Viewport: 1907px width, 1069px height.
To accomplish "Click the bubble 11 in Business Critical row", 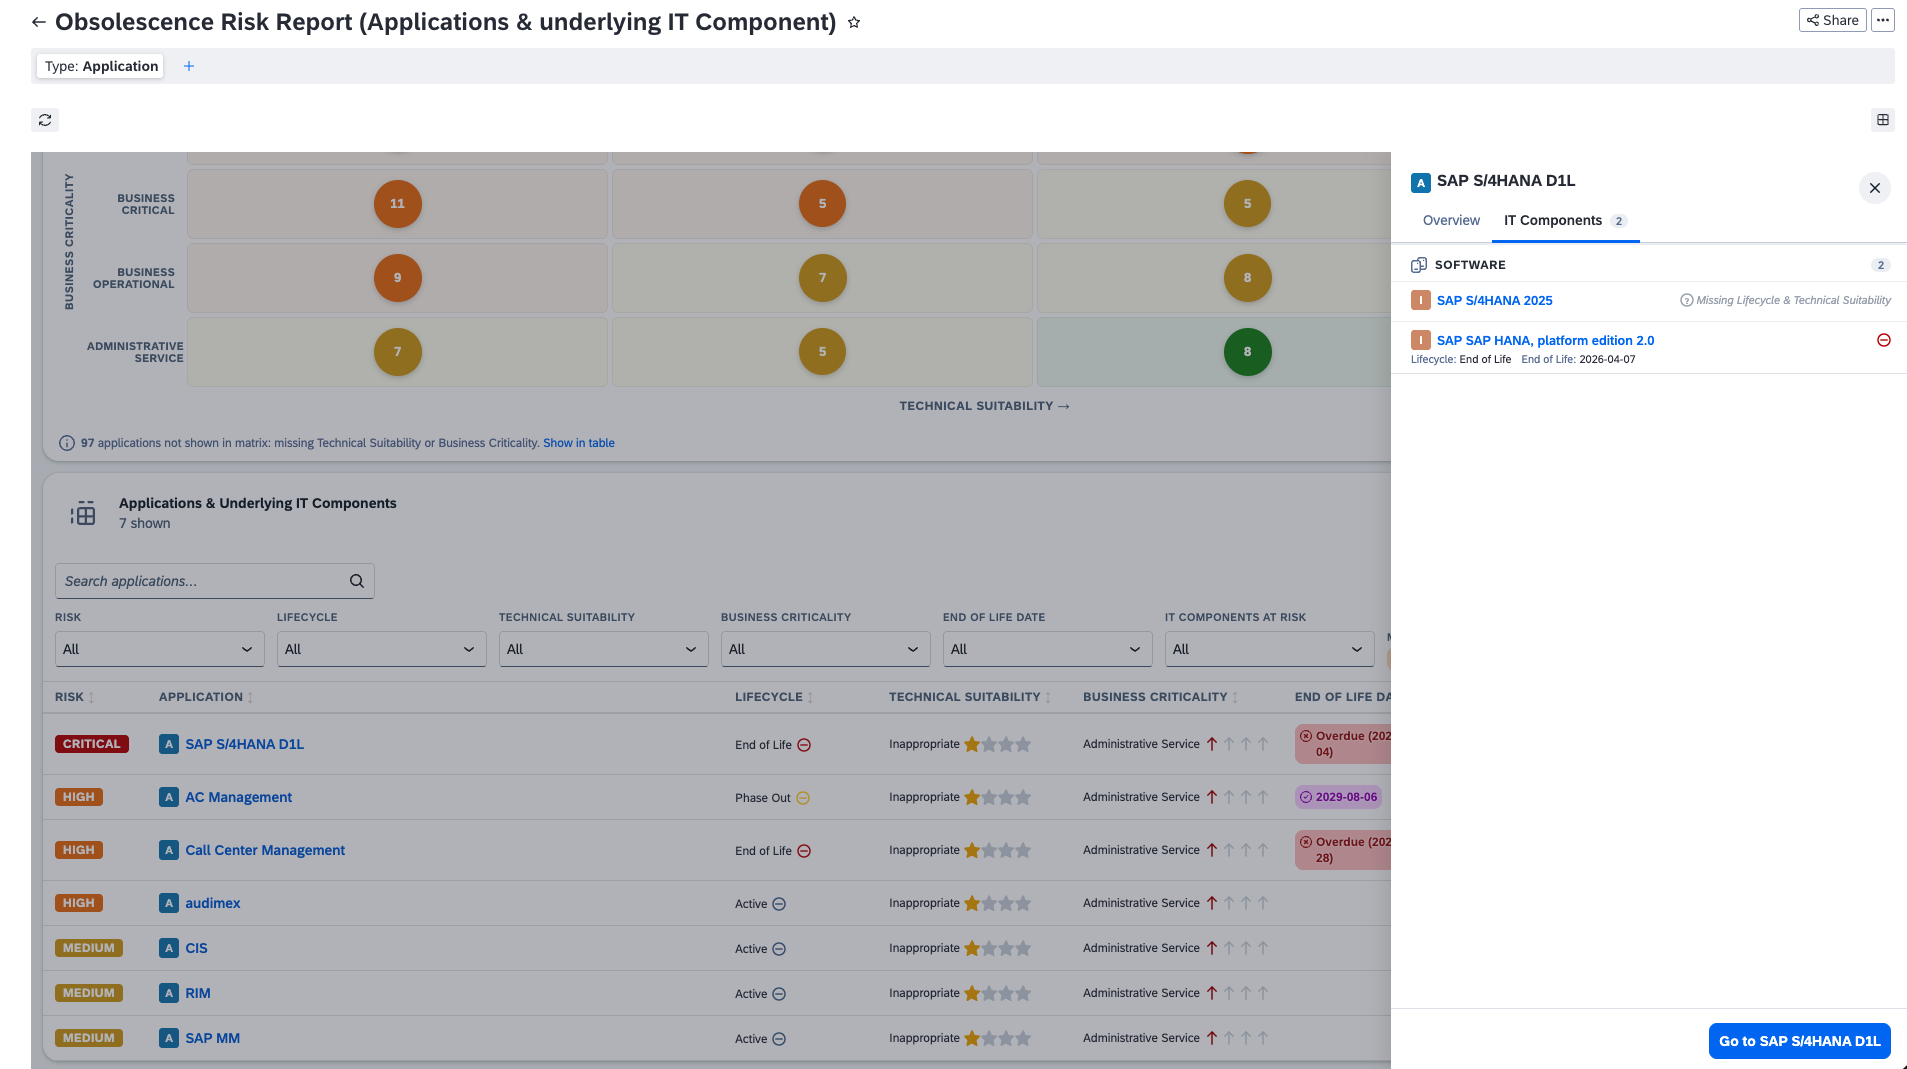I will 398,204.
